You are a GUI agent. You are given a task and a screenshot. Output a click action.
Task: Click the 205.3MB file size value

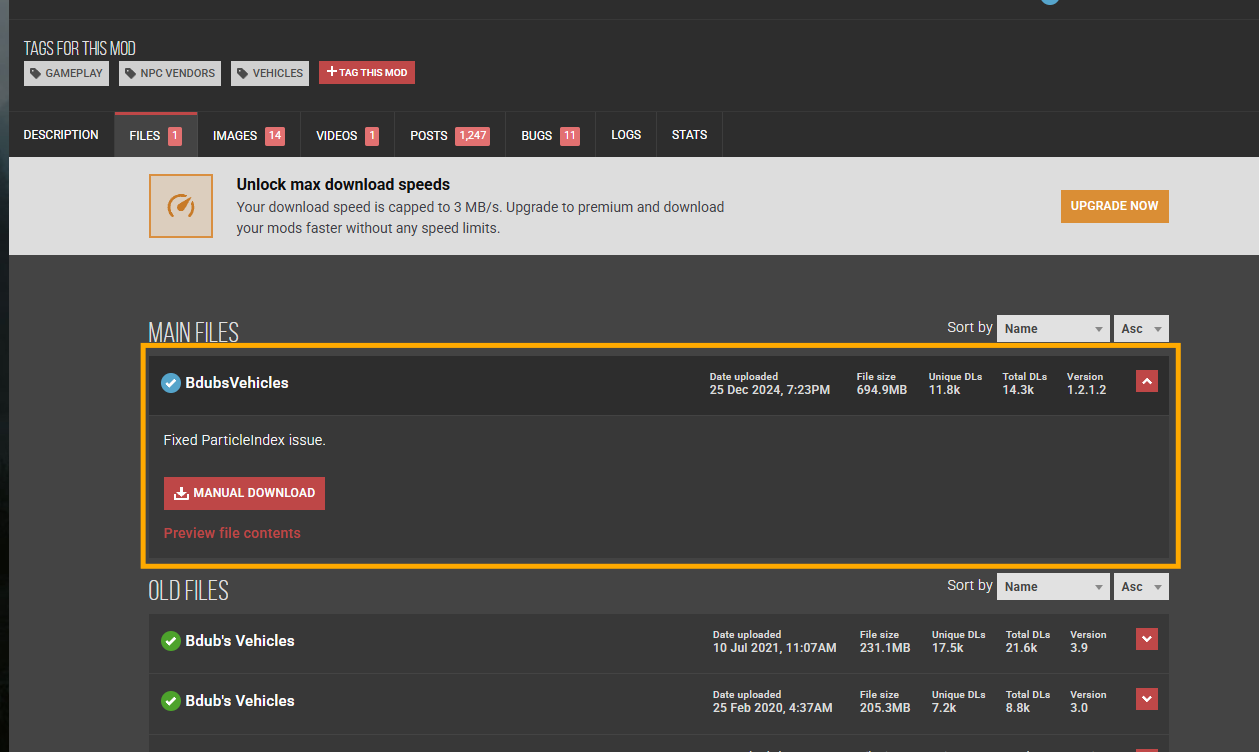coord(885,708)
